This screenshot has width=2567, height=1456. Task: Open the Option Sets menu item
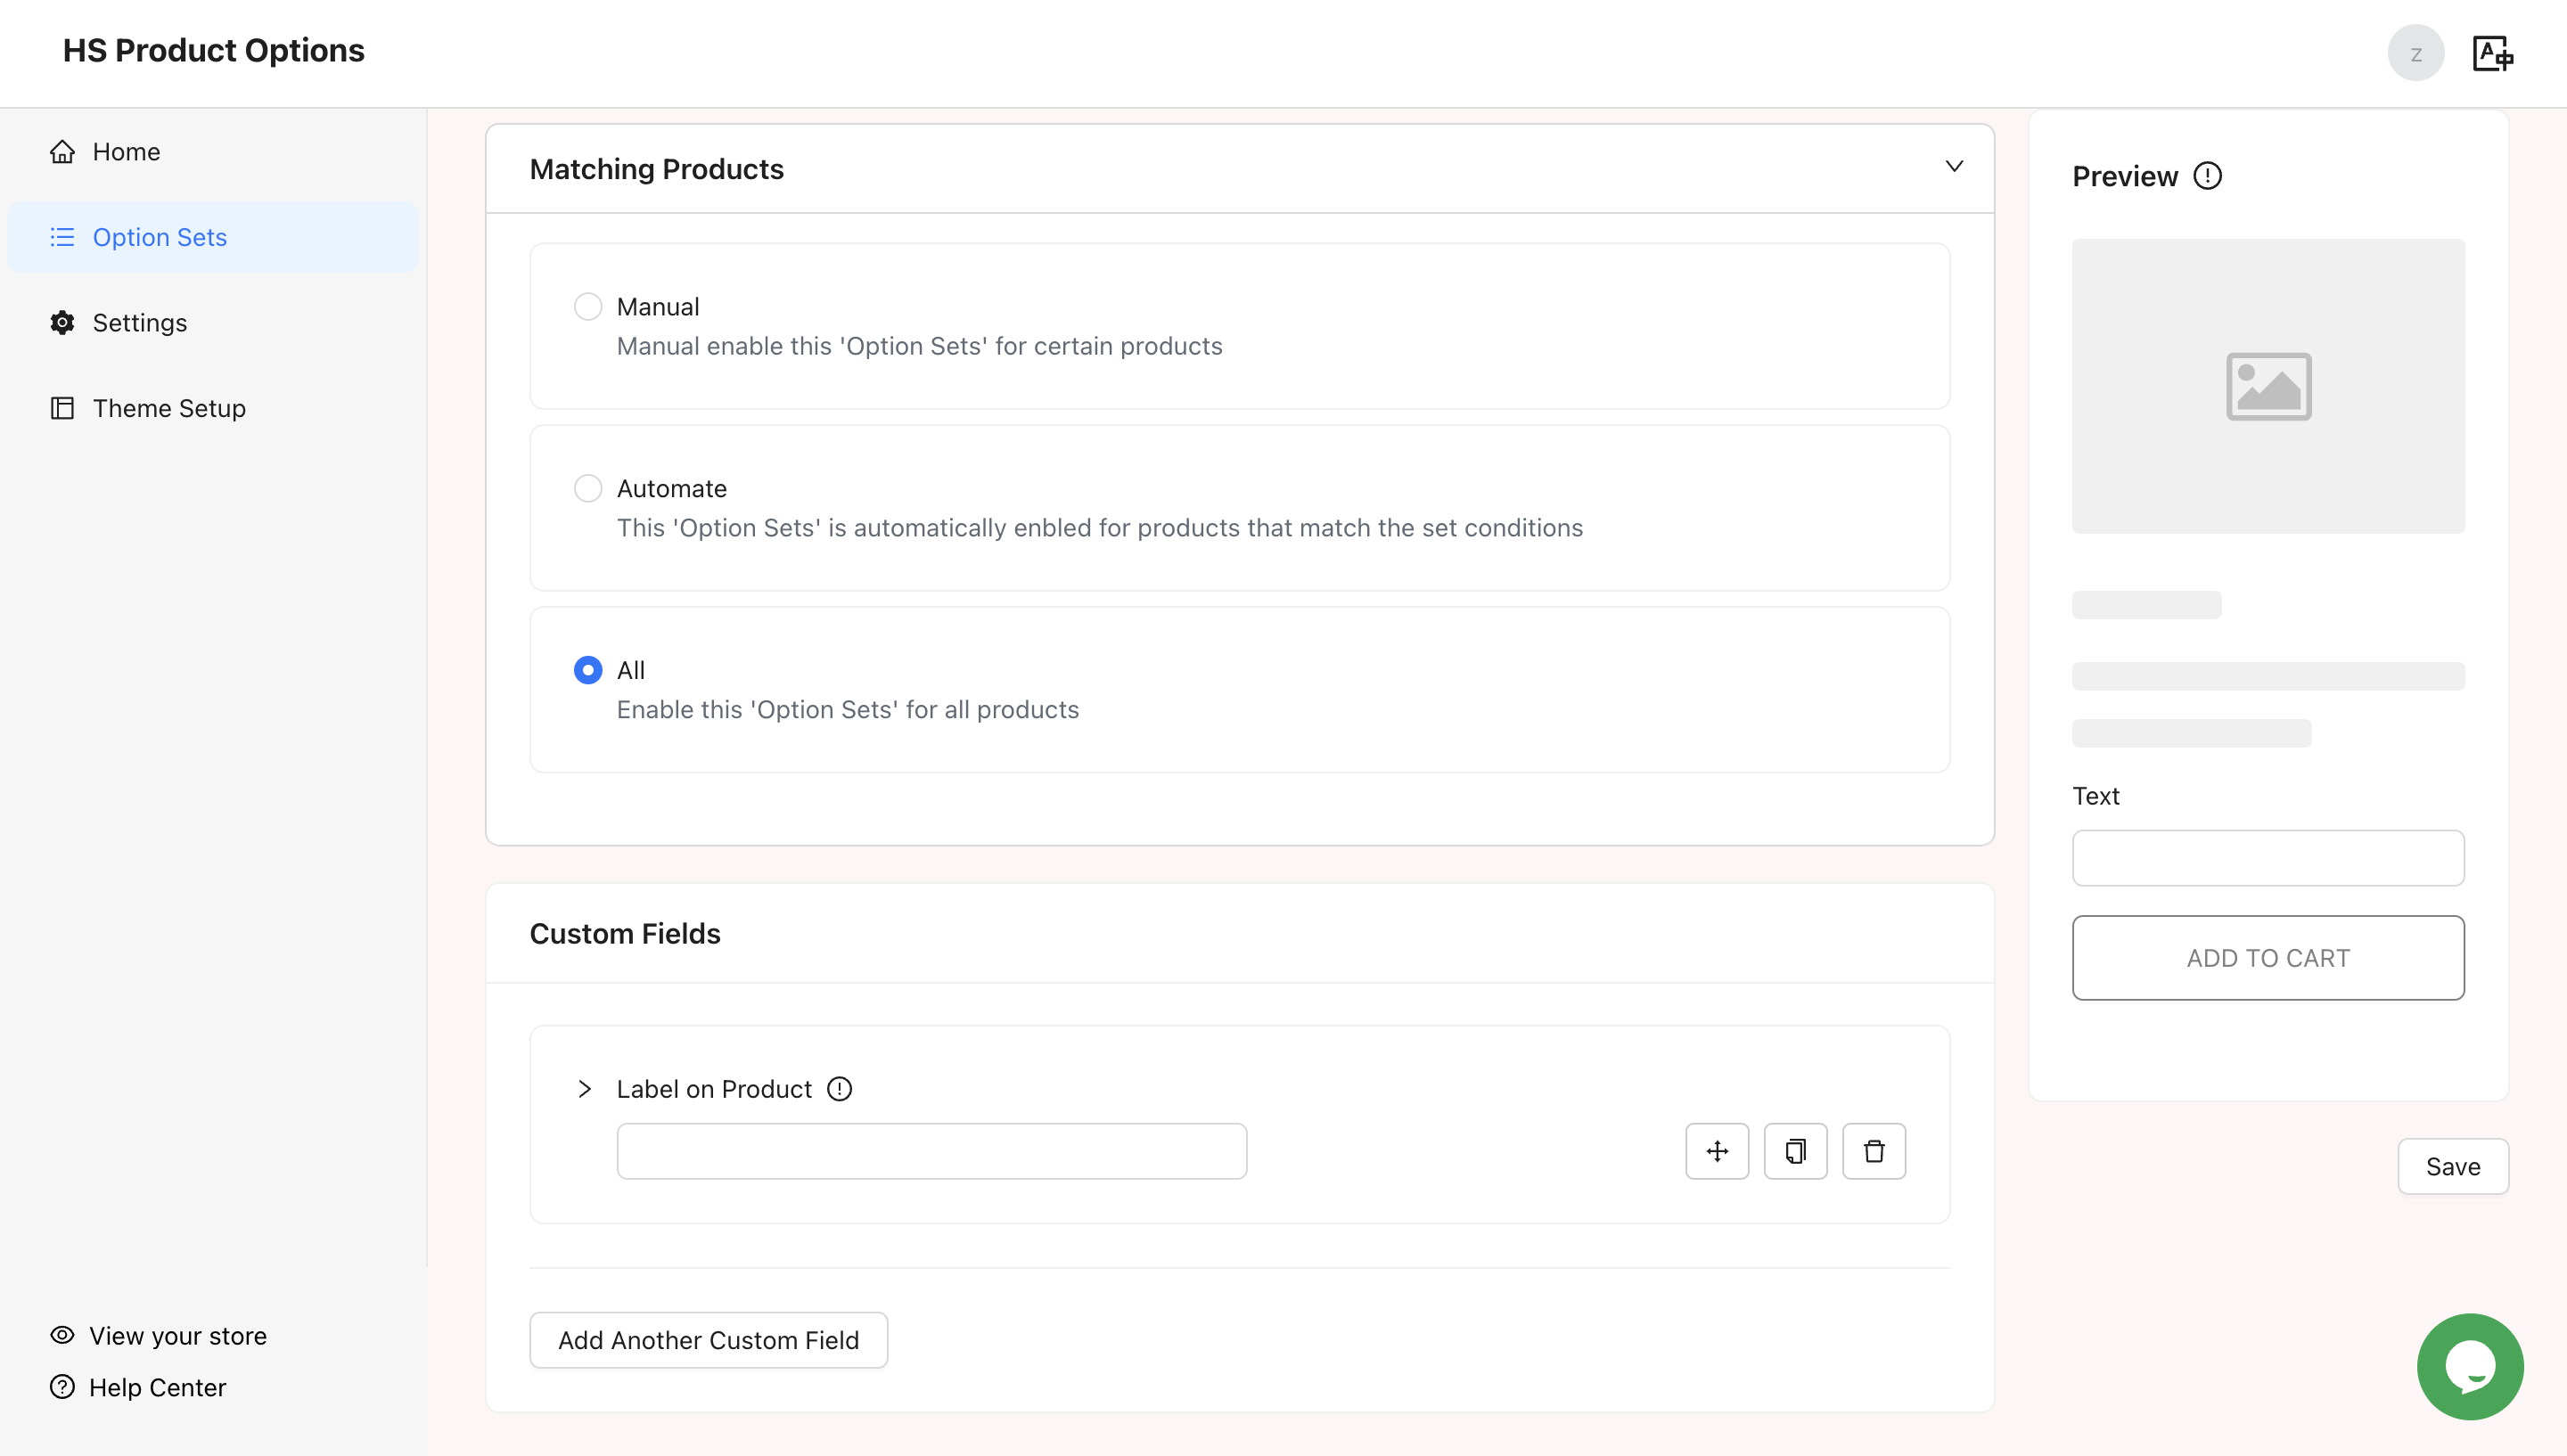(x=159, y=236)
